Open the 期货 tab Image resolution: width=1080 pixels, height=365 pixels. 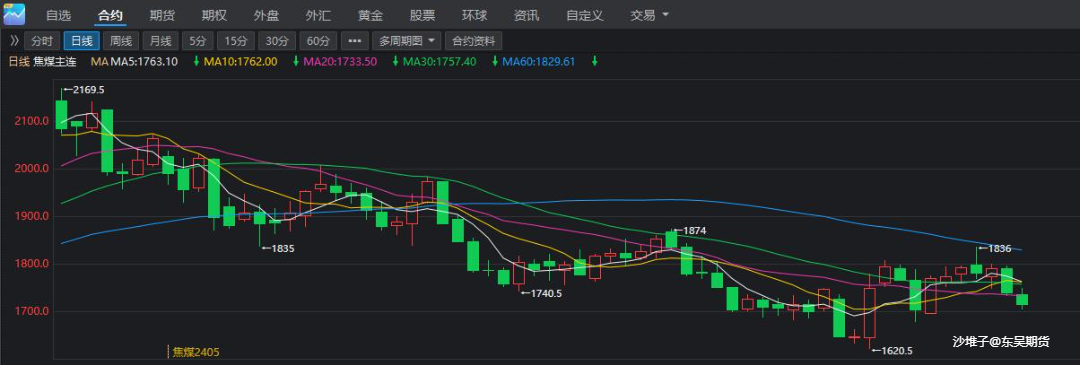161,15
